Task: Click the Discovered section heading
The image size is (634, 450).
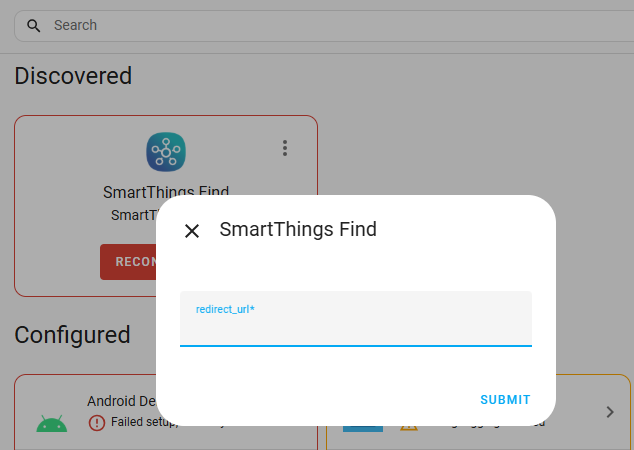Action: (x=73, y=76)
